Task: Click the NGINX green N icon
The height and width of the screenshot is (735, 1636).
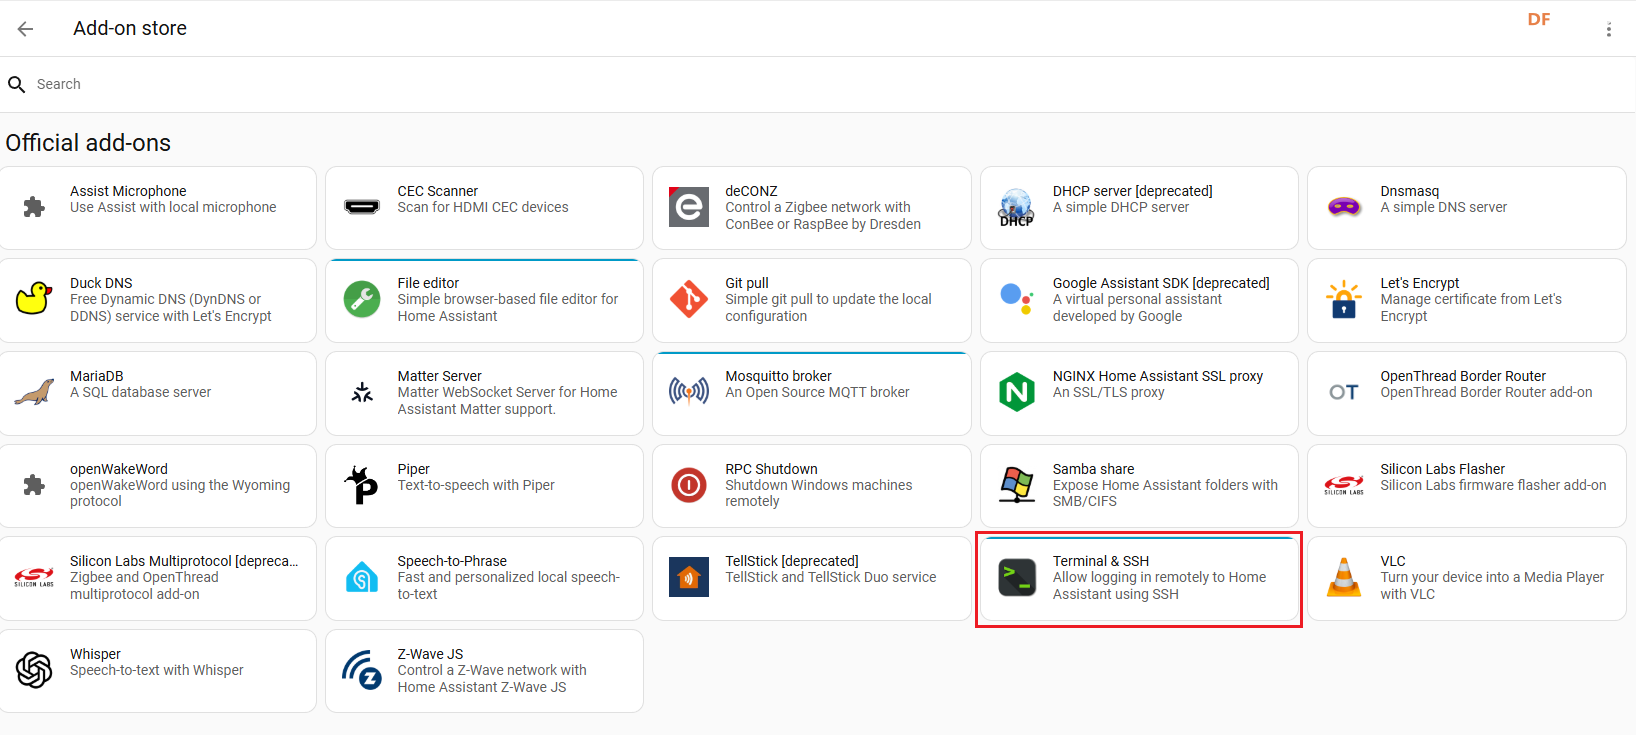Action: coord(1016,392)
